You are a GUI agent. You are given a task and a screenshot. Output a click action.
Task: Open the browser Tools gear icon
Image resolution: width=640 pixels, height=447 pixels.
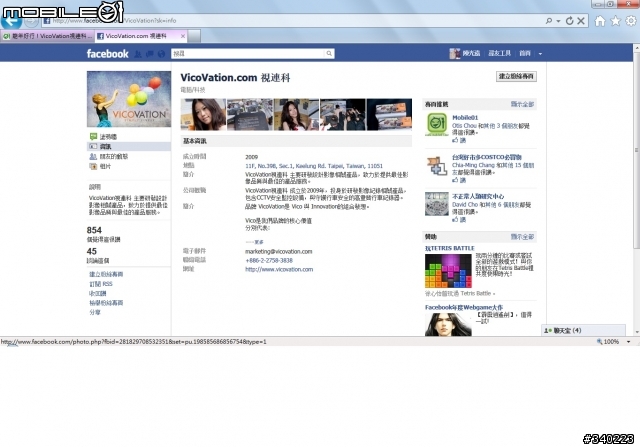click(x=631, y=21)
